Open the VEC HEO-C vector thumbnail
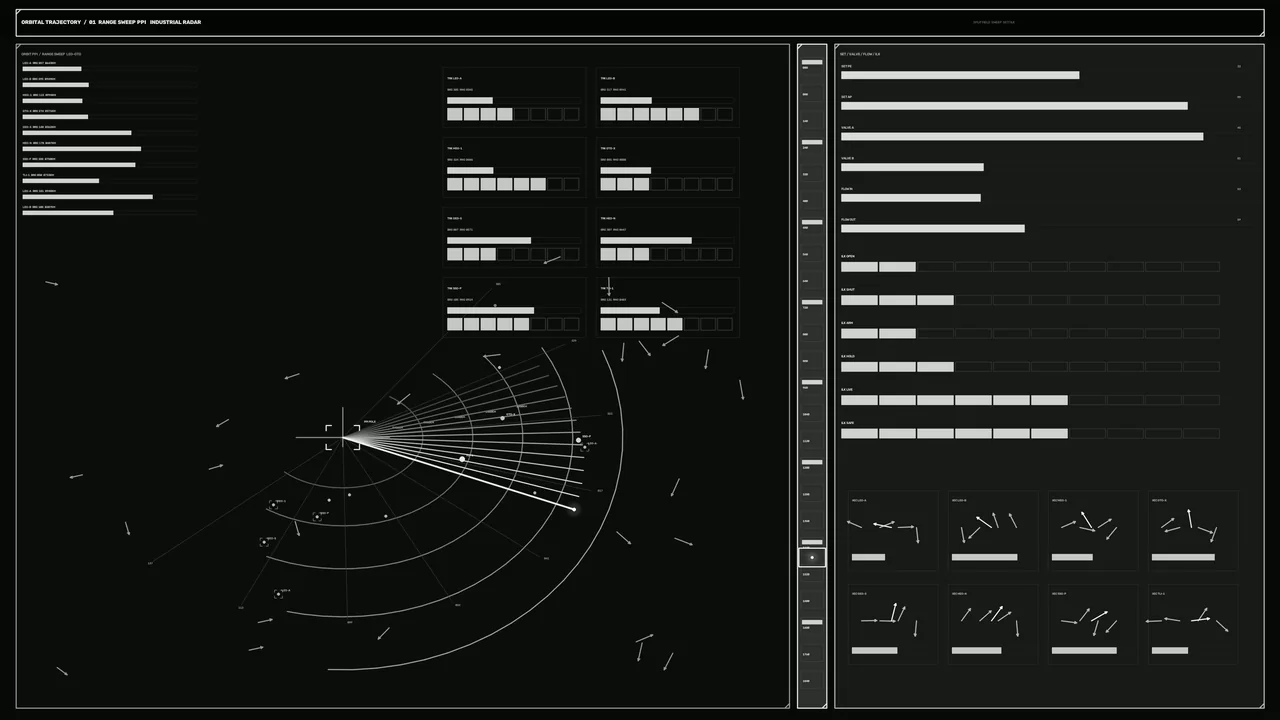1280x720 pixels. pyautogui.click(x=1093, y=531)
